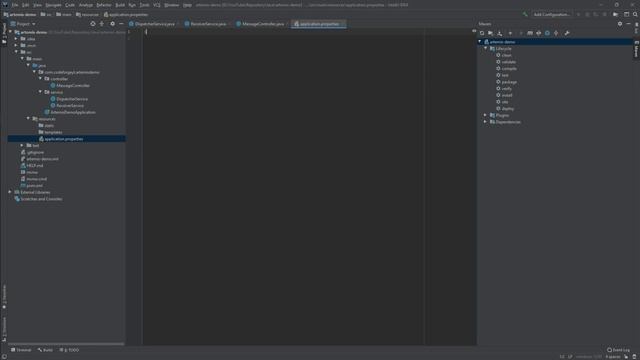Viewport: 640px width, 360px height.
Task: Open the Navigate menu
Action: point(53,5)
